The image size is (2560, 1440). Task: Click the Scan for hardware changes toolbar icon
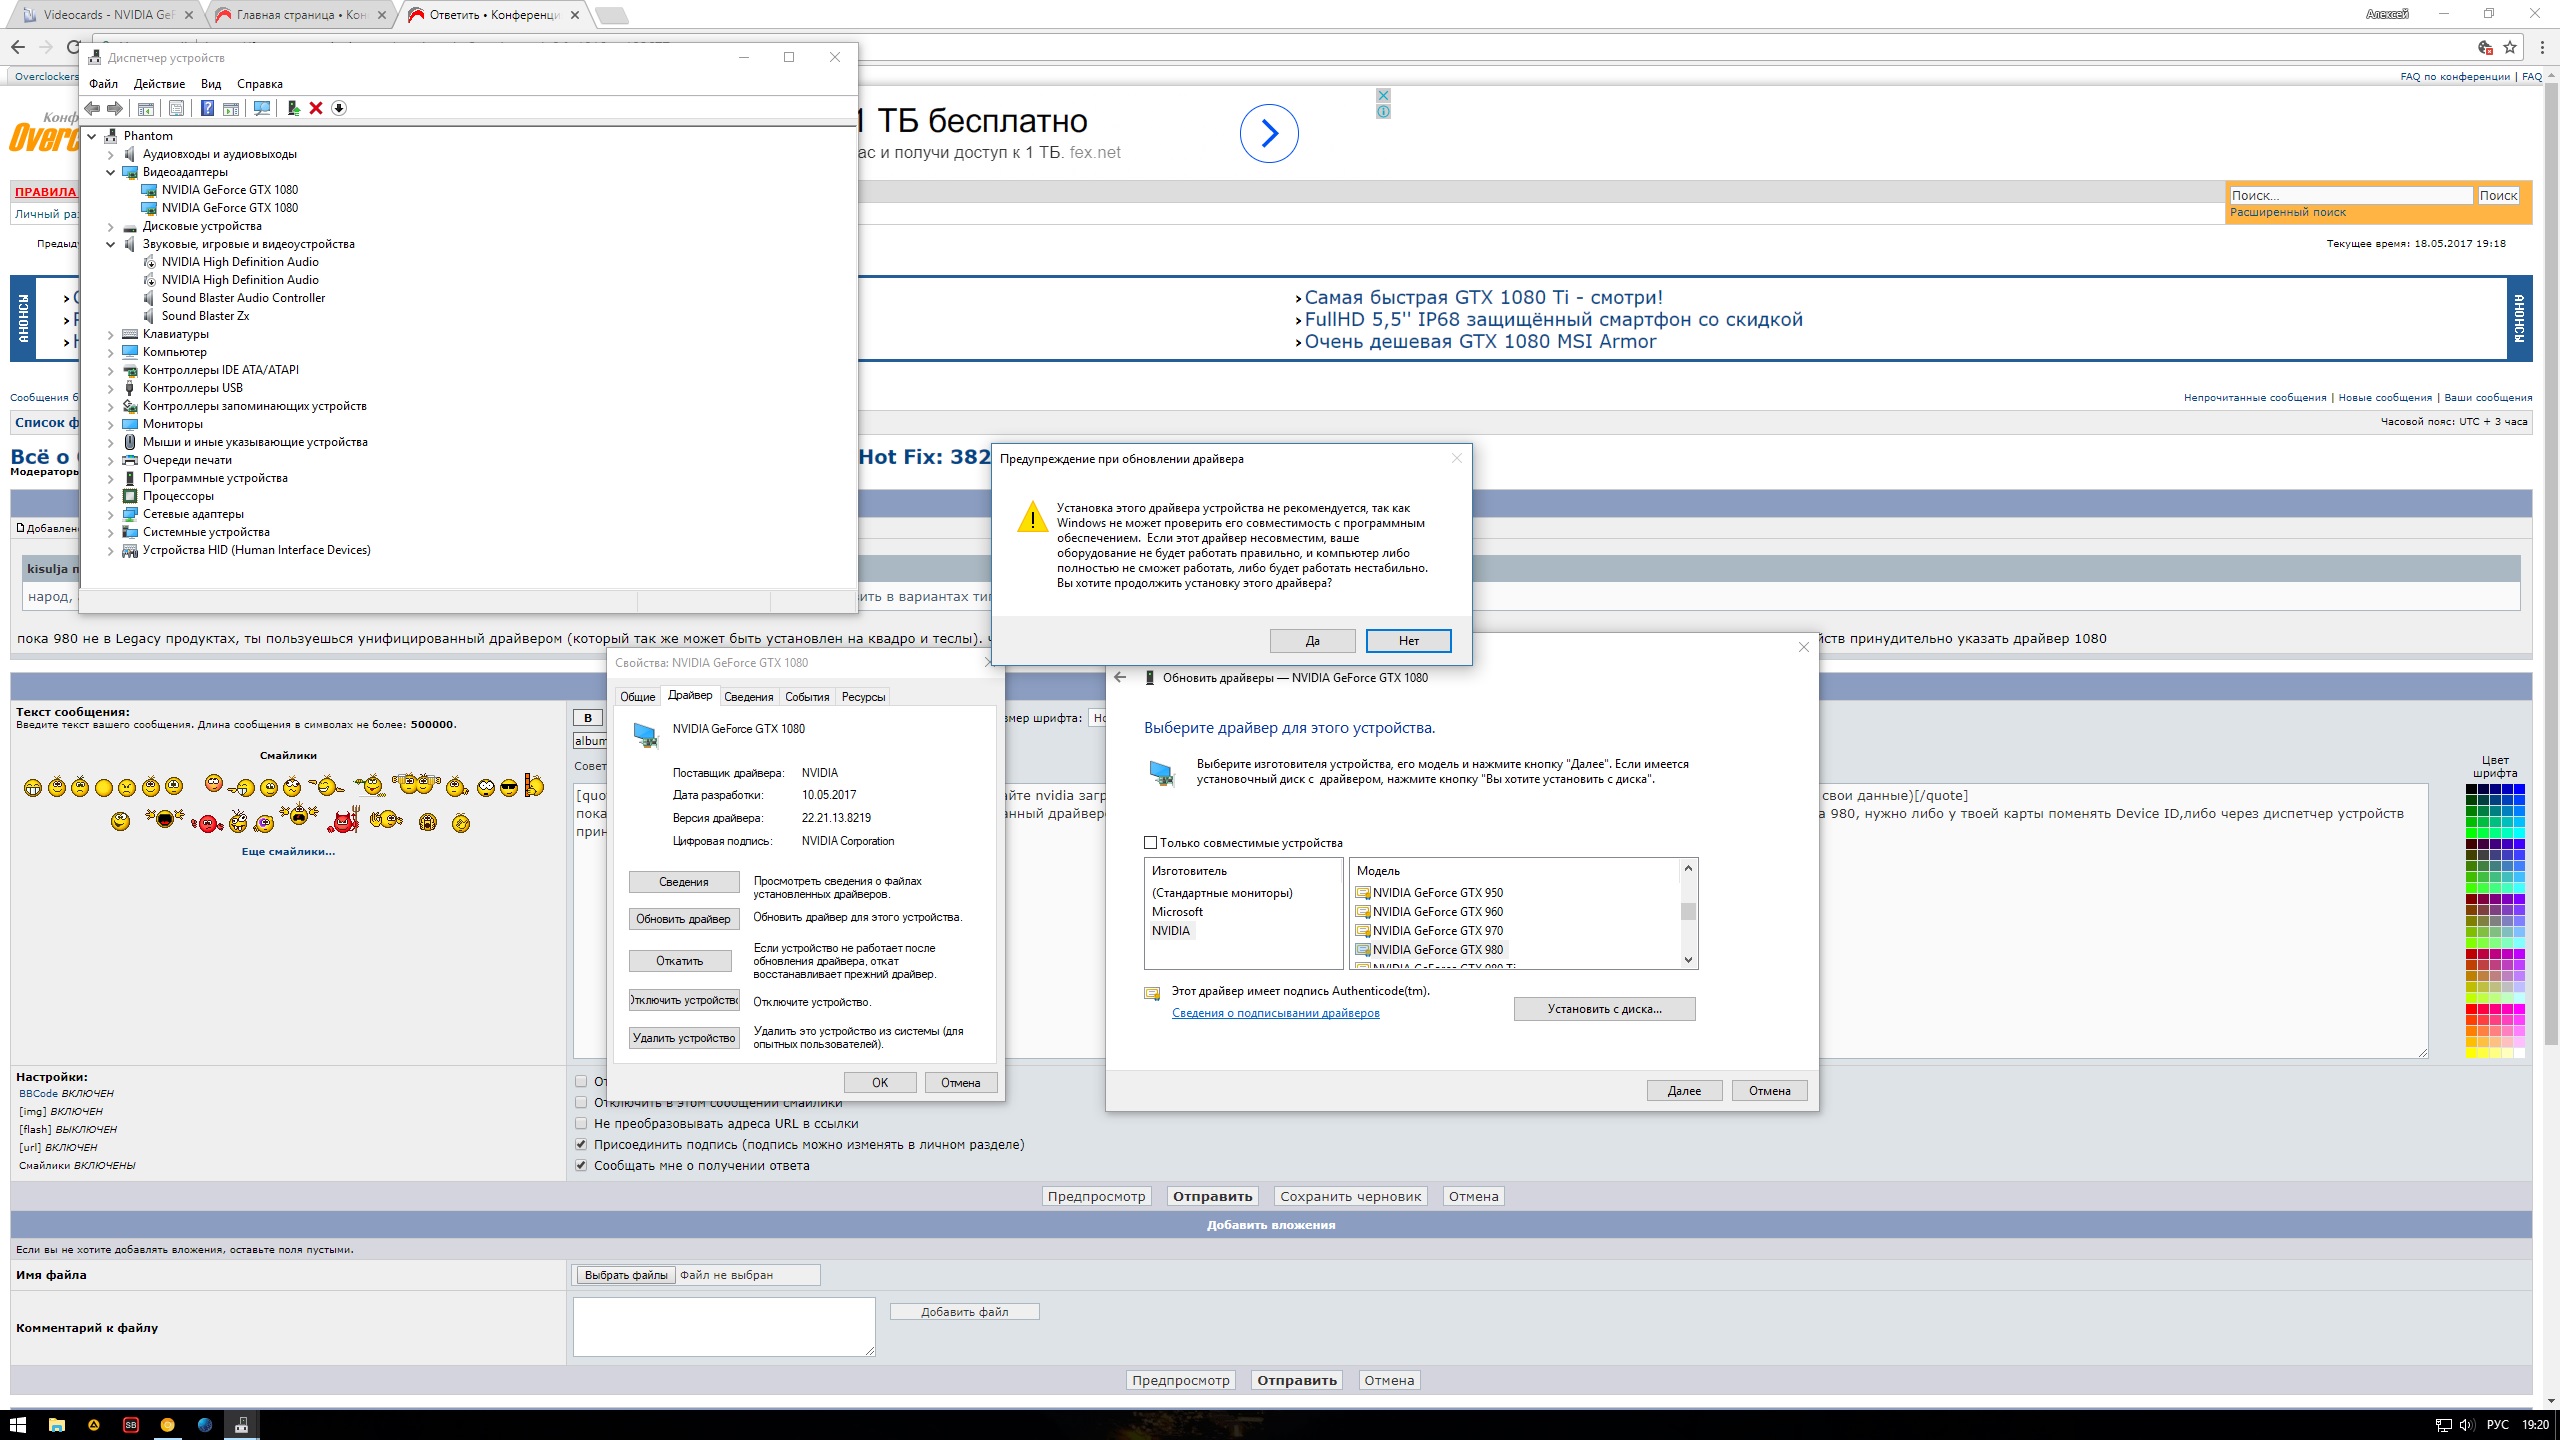click(x=262, y=108)
